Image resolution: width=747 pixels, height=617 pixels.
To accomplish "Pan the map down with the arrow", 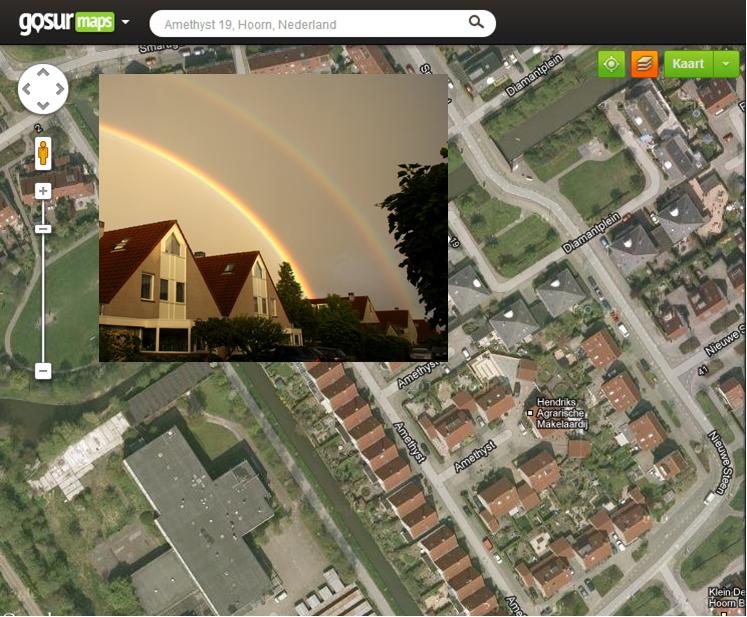I will pyautogui.click(x=43, y=105).
